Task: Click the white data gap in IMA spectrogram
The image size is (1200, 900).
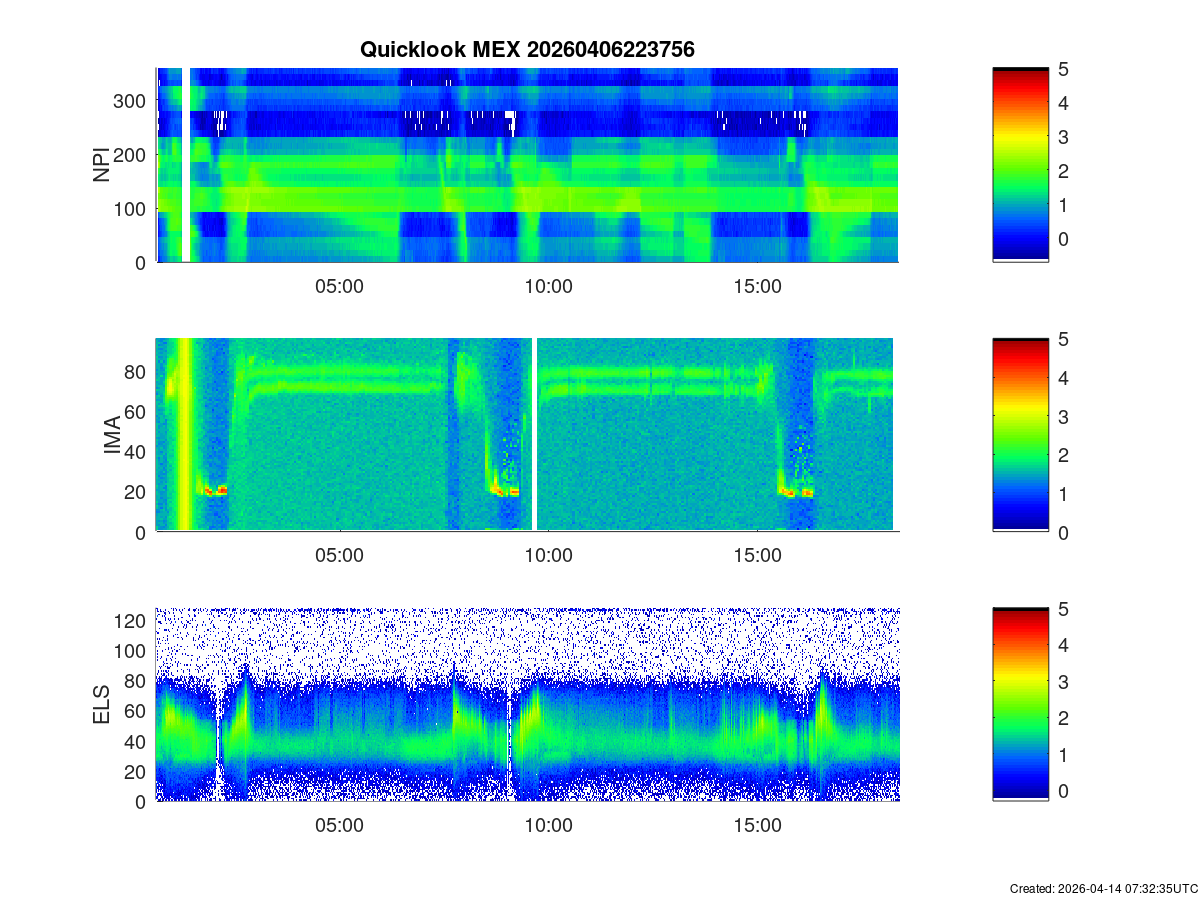Action: pos(535,435)
